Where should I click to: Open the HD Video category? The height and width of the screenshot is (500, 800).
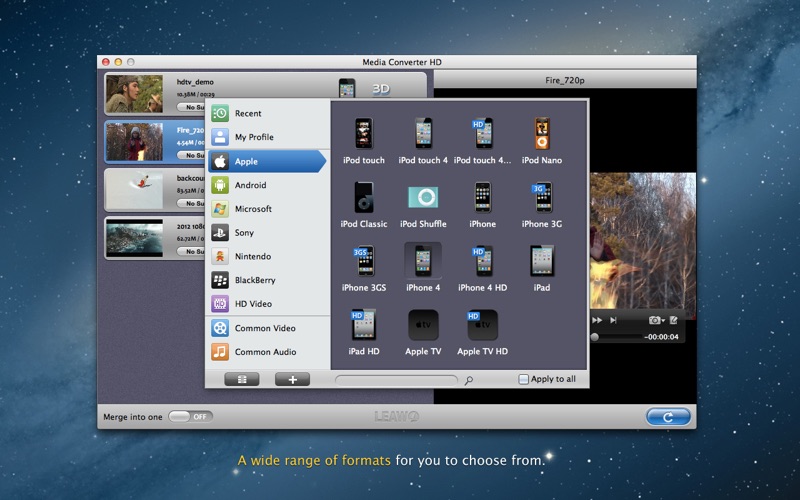coord(268,304)
